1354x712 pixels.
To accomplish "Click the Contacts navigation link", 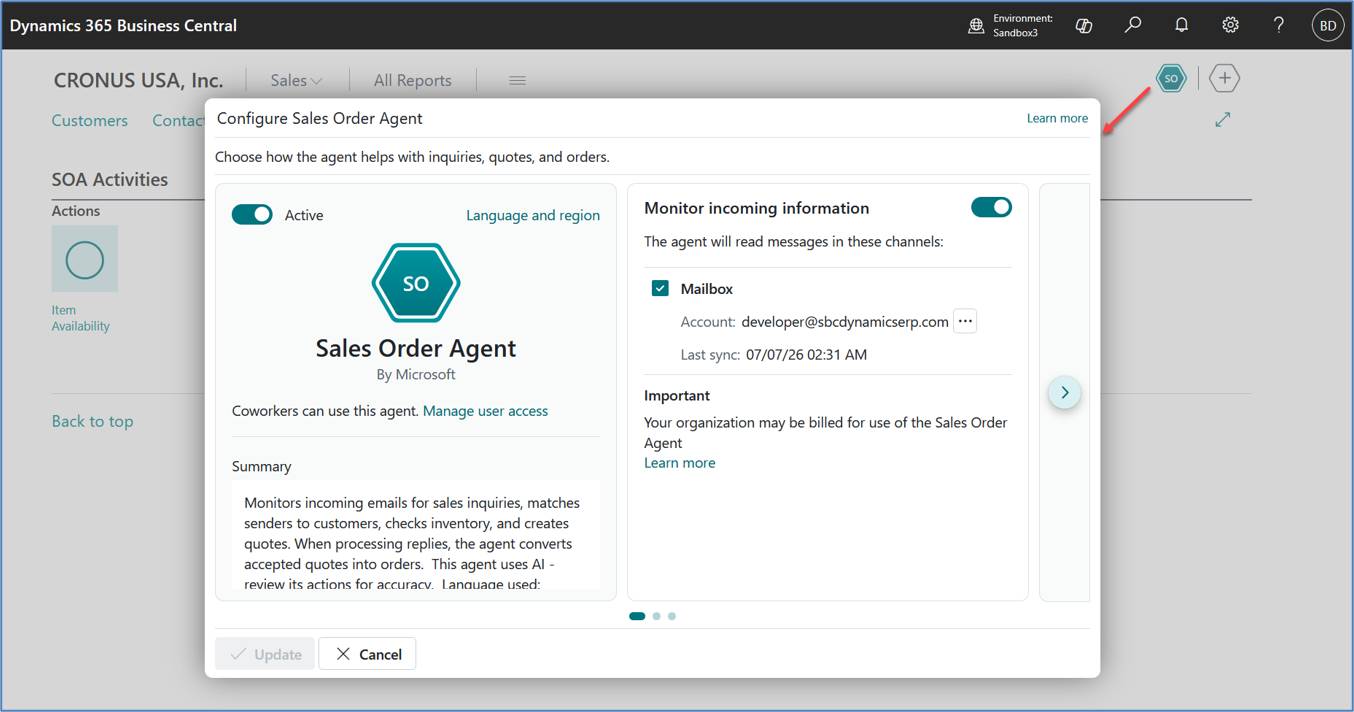I will click(x=179, y=120).
